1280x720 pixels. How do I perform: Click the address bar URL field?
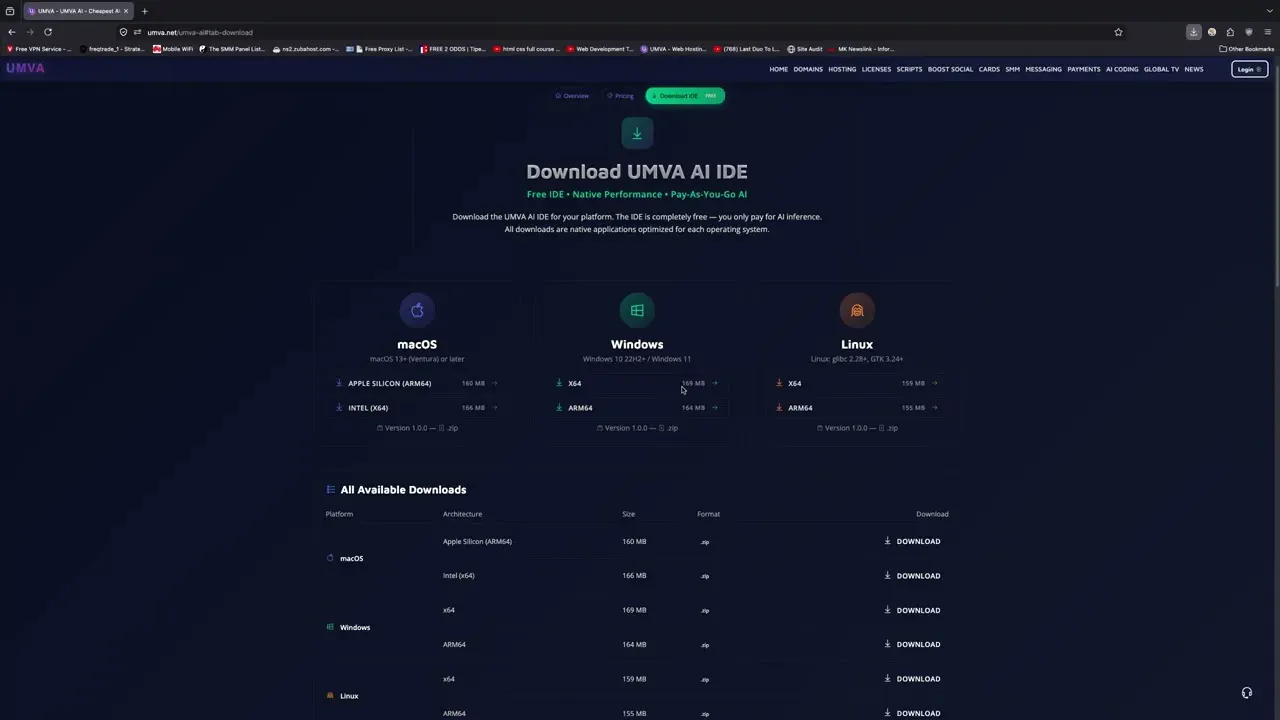pos(620,32)
